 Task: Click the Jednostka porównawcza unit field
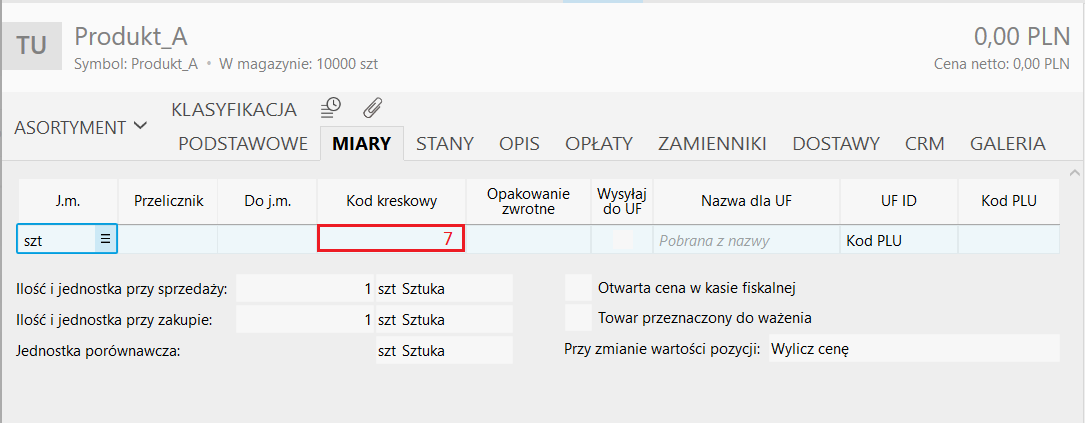coord(442,351)
